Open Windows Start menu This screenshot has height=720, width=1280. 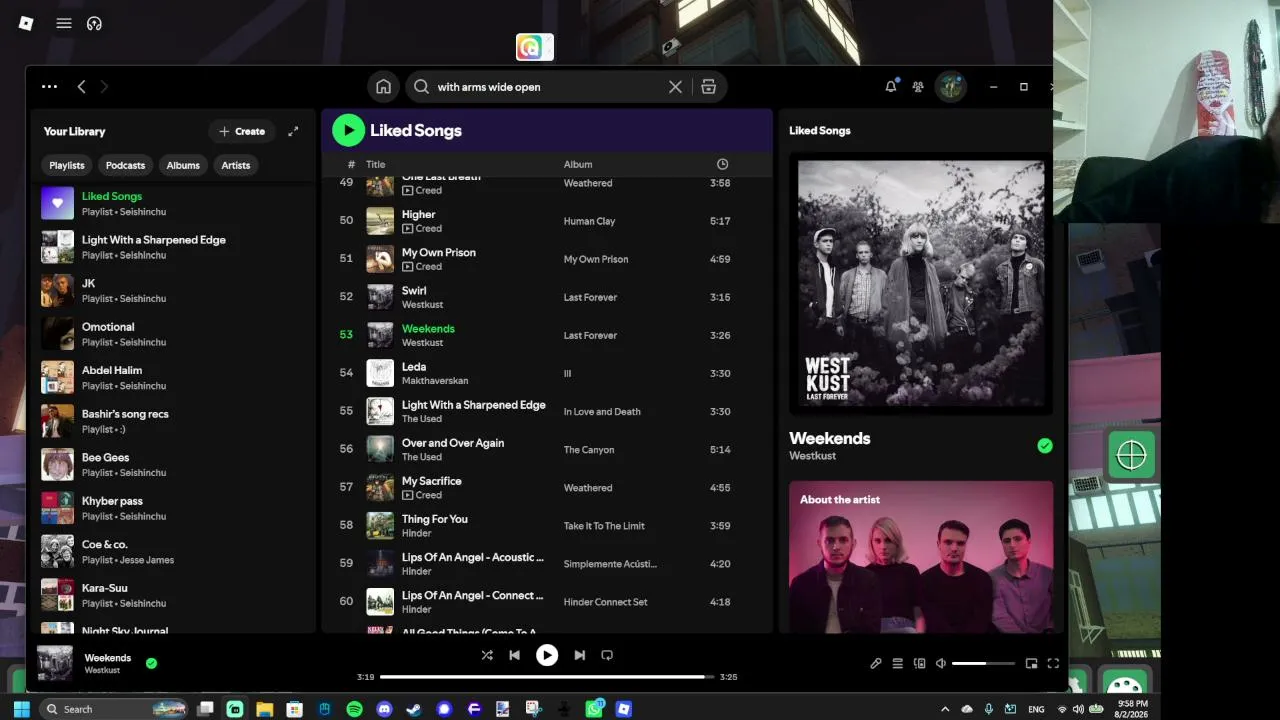tap(21, 709)
